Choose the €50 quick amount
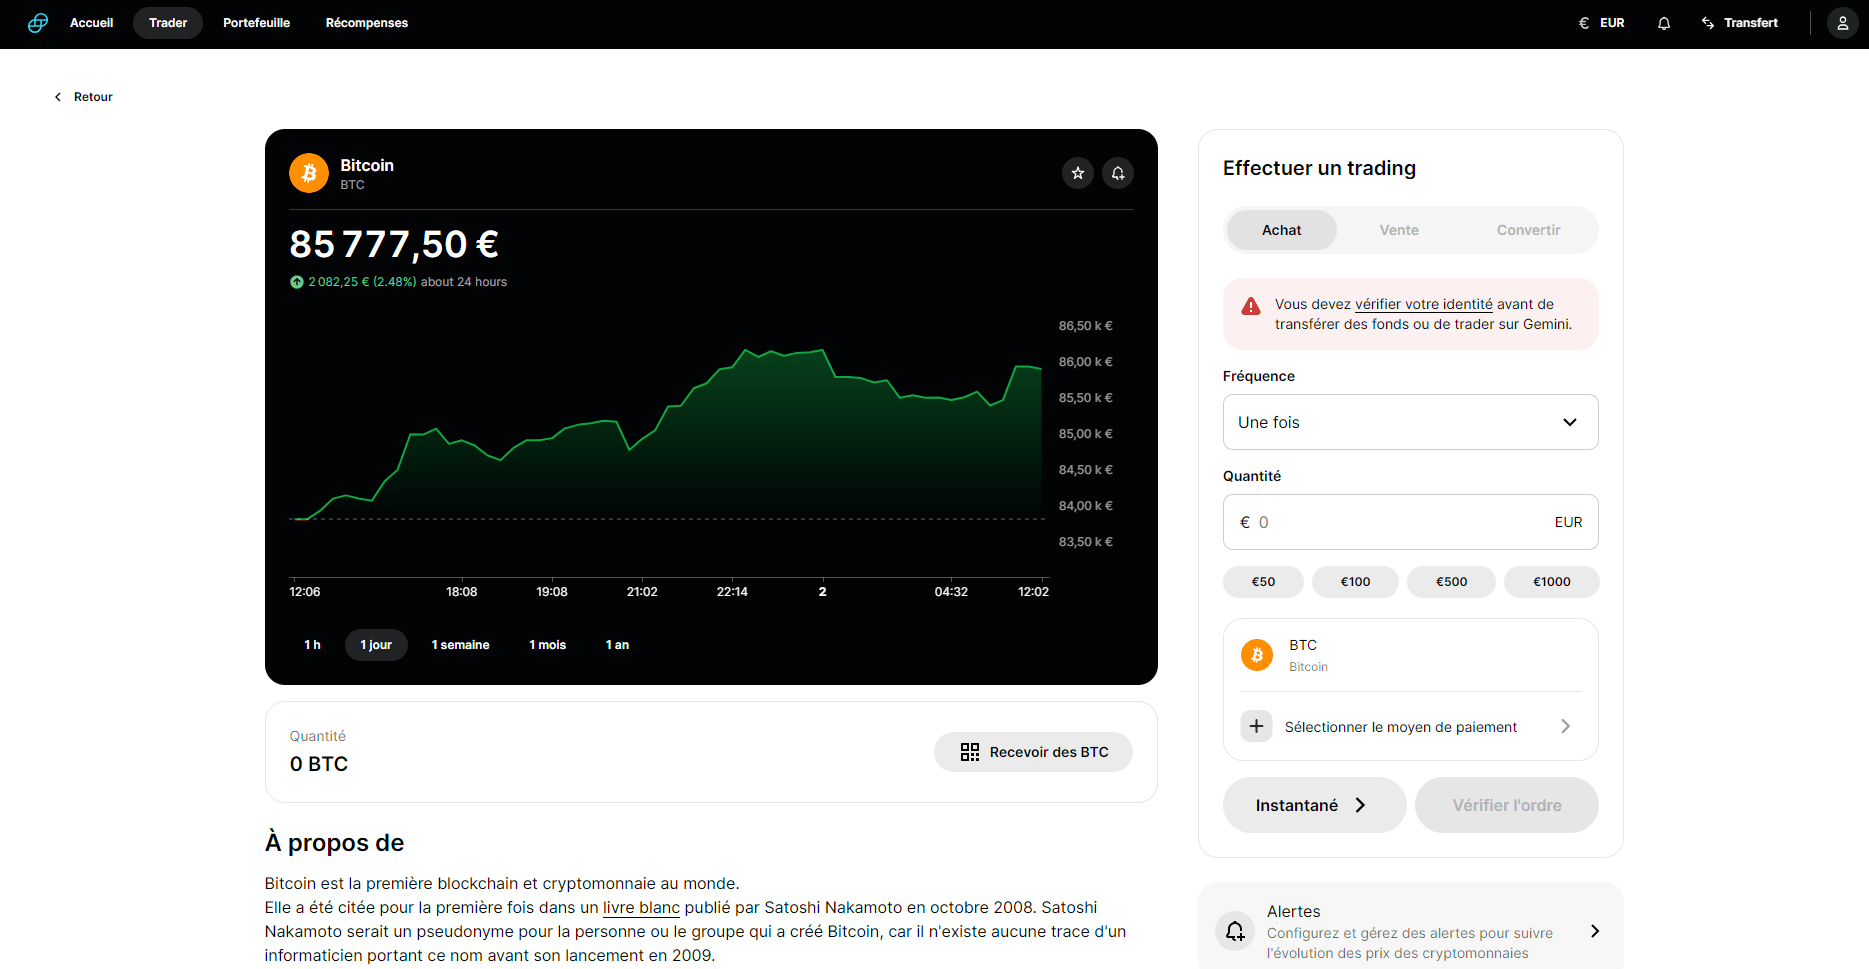This screenshot has width=1869, height=969. 1263,582
